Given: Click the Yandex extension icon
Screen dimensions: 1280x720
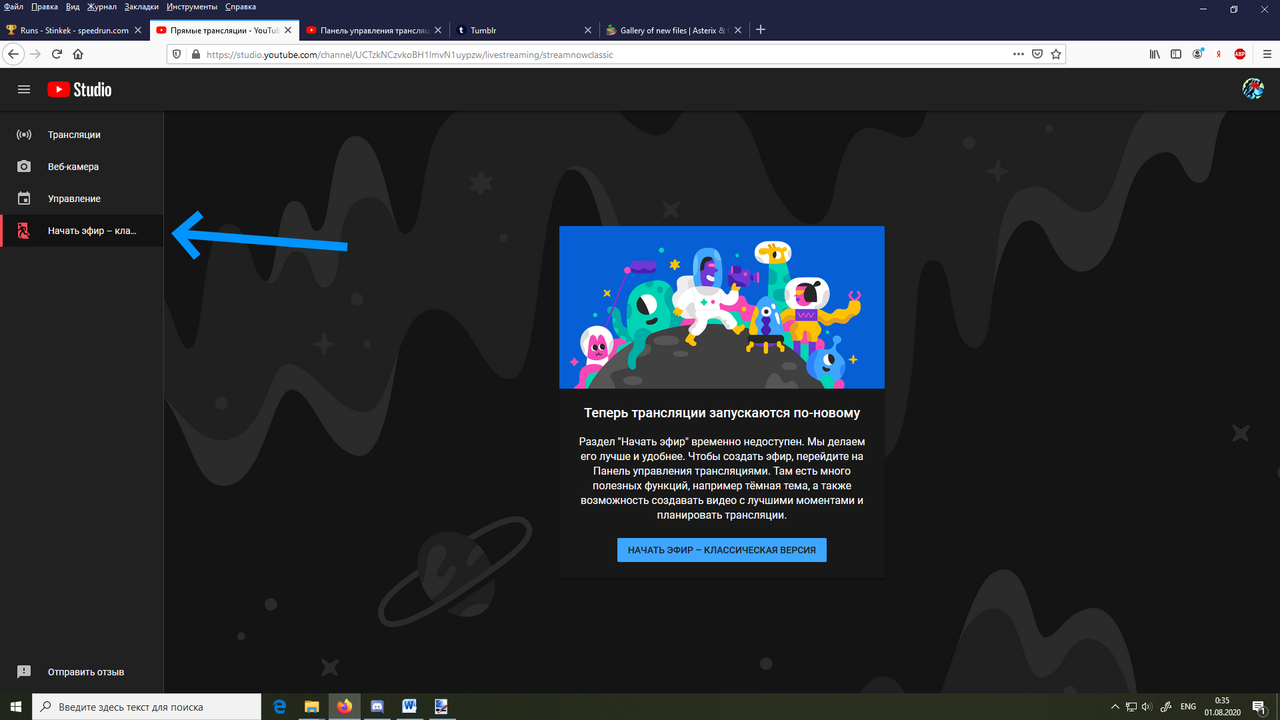Looking at the screenshot, I should 1219,54.
